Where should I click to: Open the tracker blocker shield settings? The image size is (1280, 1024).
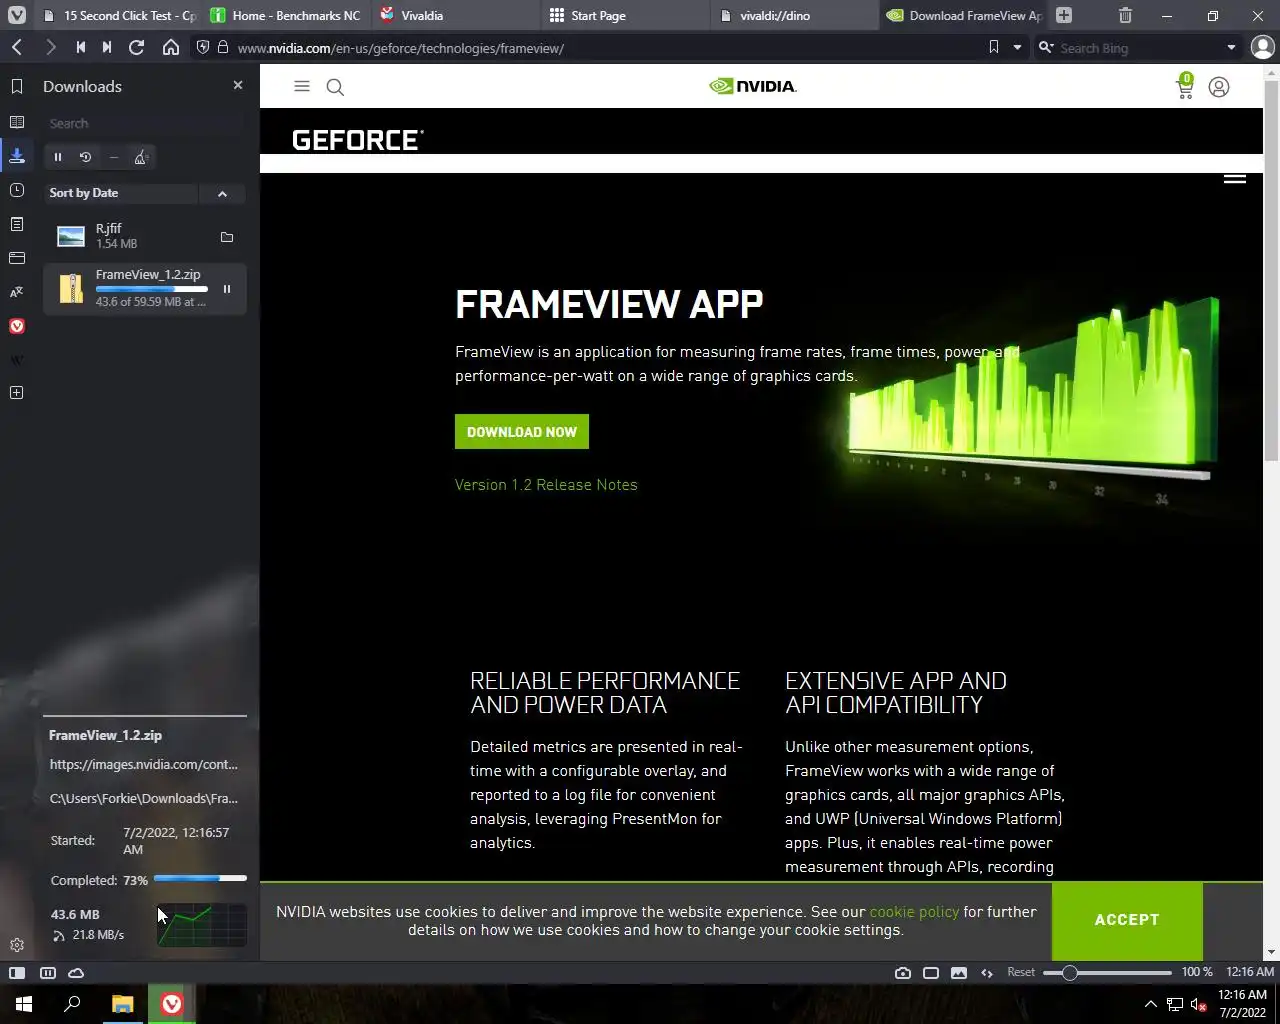click(203, 47)
